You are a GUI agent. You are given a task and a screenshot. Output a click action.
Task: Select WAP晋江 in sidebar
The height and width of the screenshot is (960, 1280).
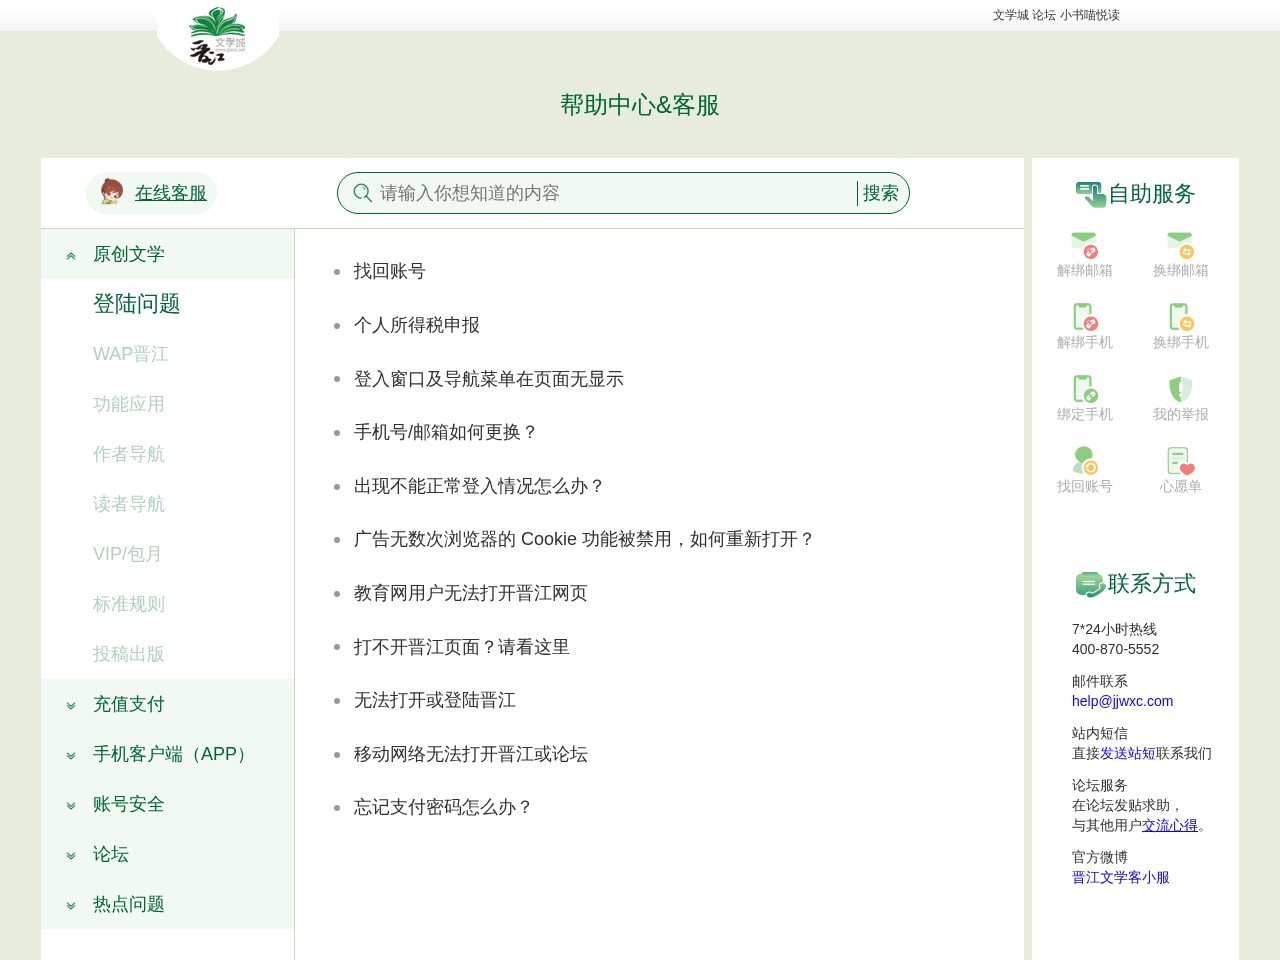pyautogui.click(x=131, y=354)
